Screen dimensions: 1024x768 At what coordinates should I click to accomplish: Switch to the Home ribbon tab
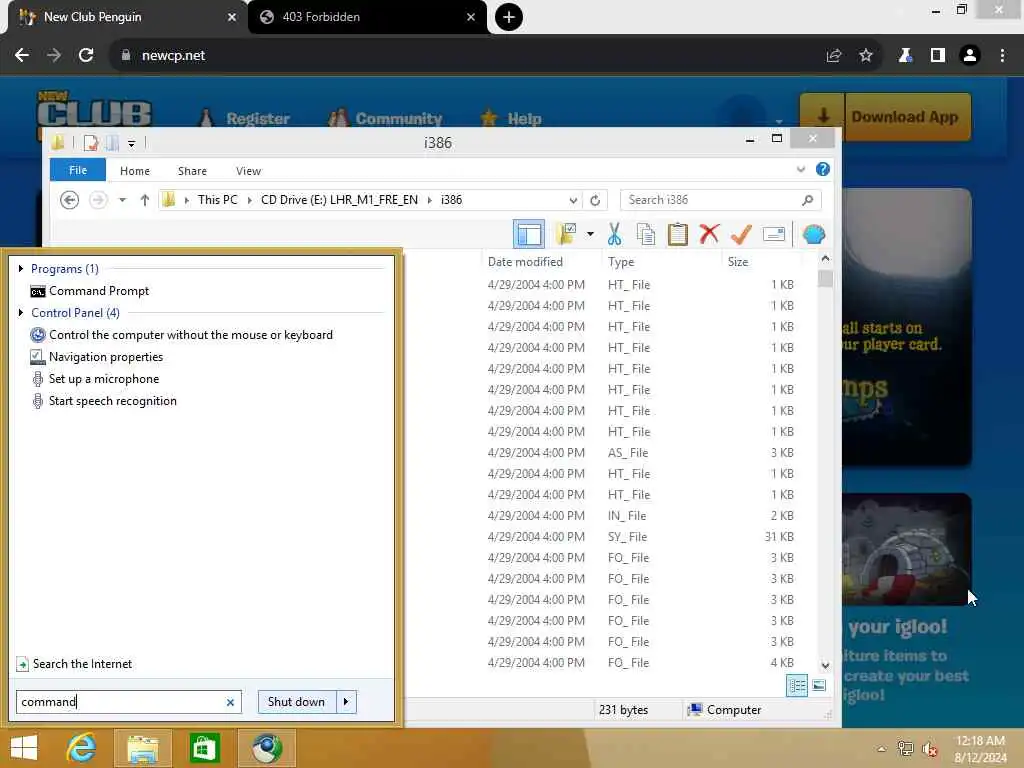point(135,170)
